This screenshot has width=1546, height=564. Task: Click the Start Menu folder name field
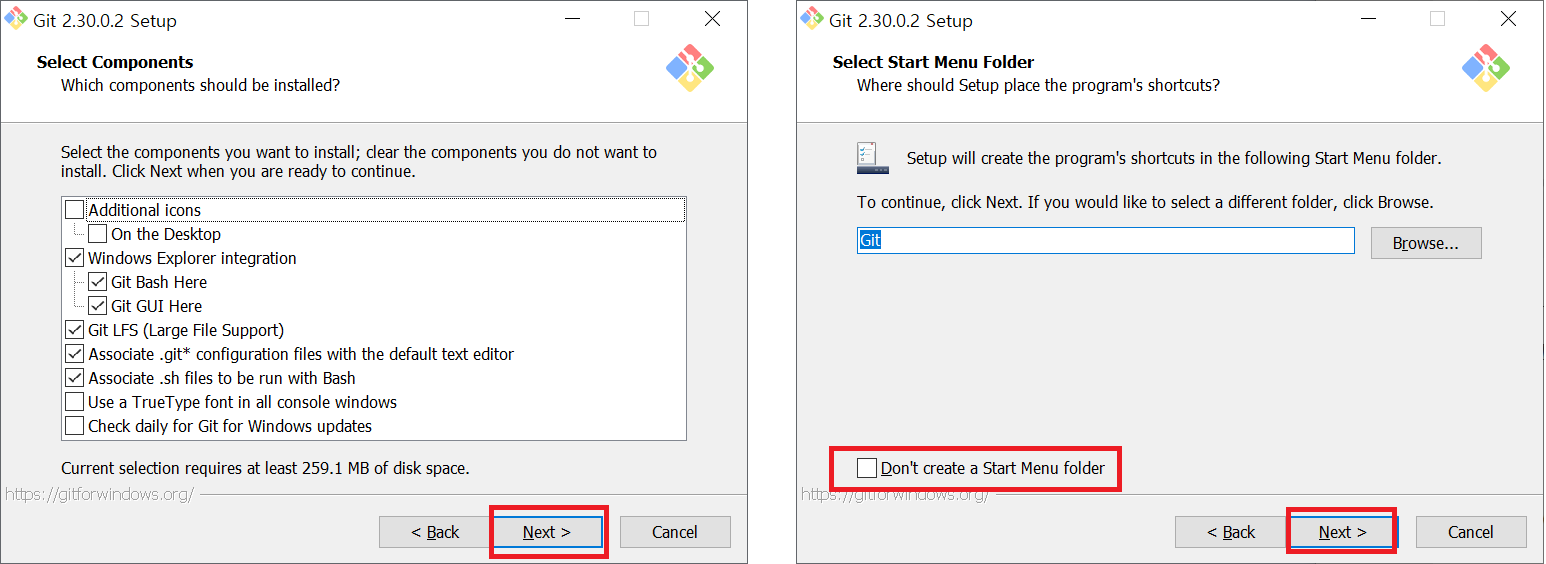coord(1105,241)
